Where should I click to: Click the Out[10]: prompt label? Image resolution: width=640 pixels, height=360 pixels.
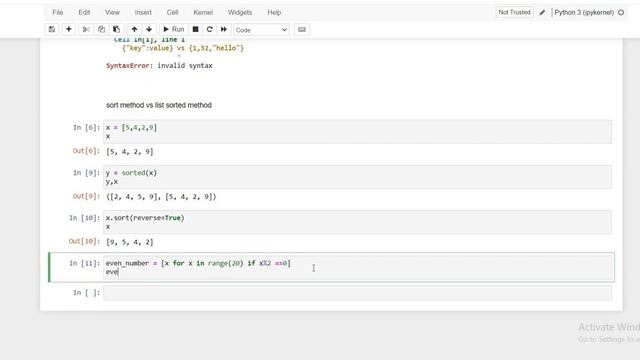(84, 241)
